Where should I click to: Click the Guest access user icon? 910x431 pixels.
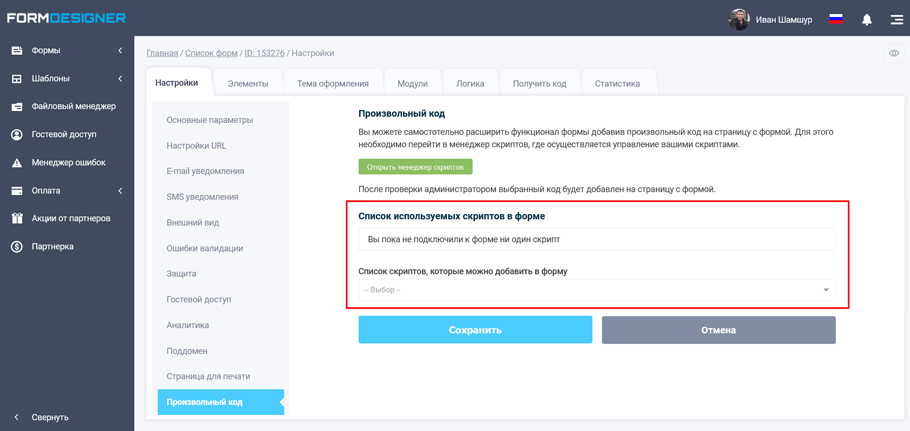point(17,135)
